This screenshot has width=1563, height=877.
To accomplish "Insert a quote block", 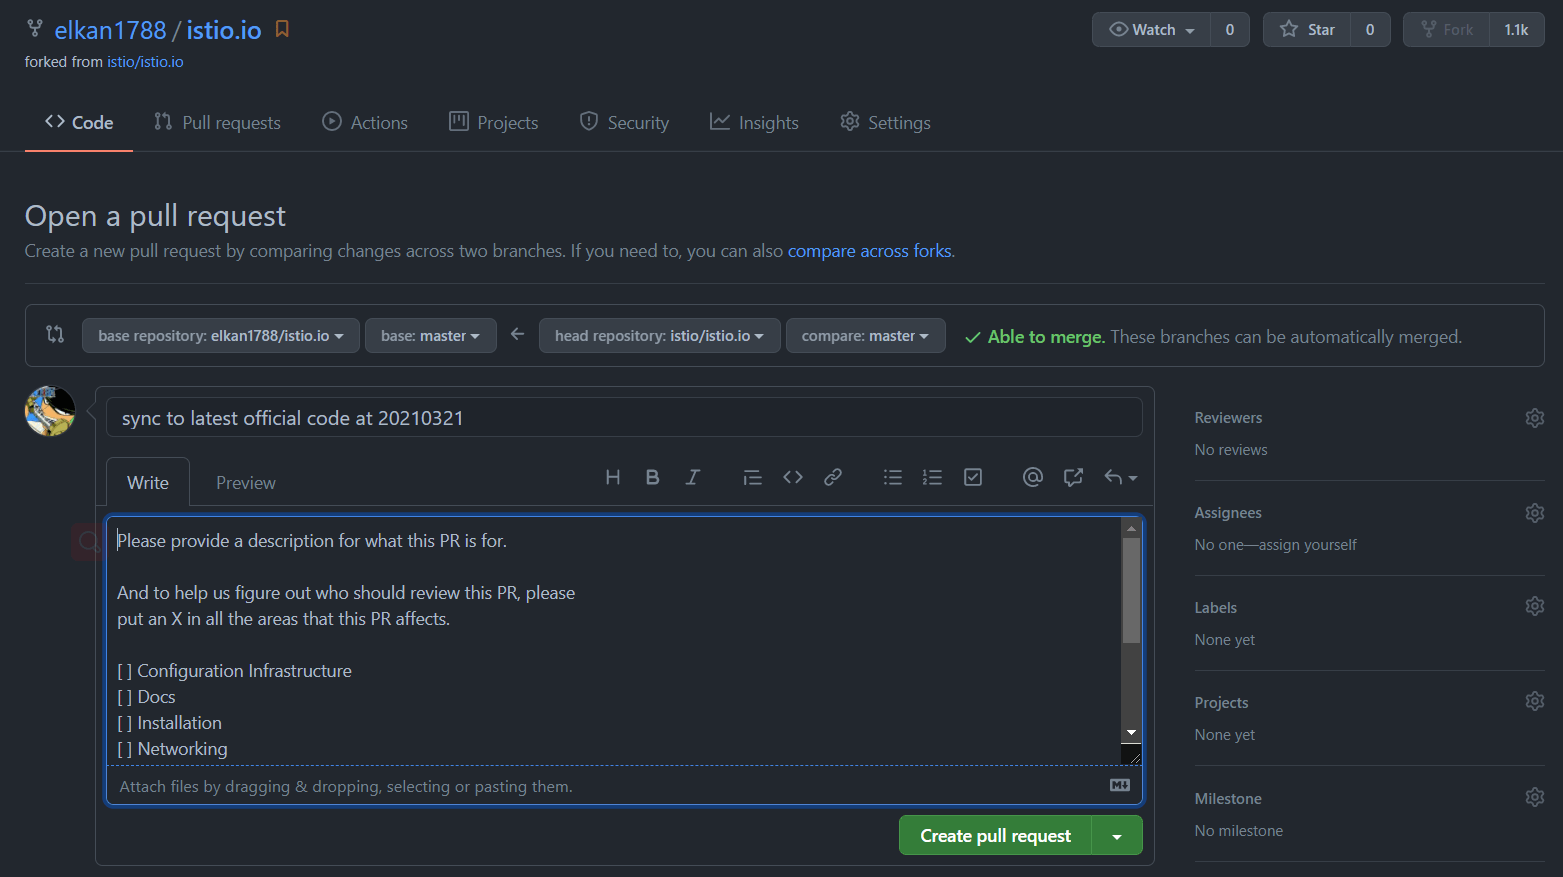I will (753, 477).
